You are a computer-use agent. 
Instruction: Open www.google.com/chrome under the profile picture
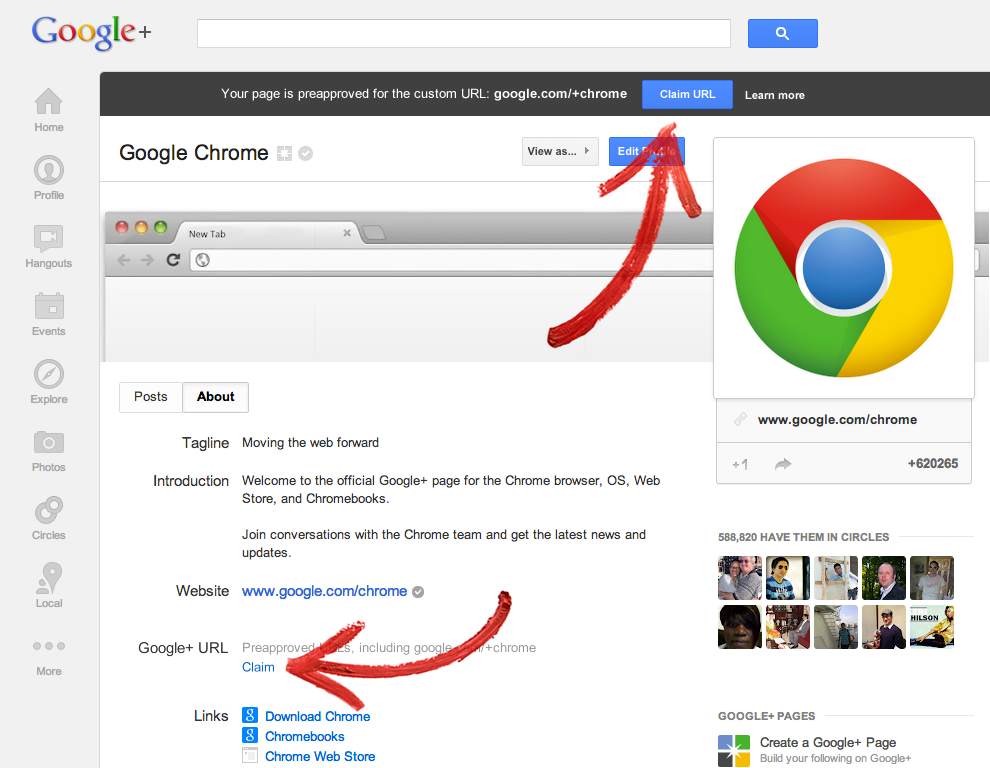pyautogui.click(x=837, y=419)
